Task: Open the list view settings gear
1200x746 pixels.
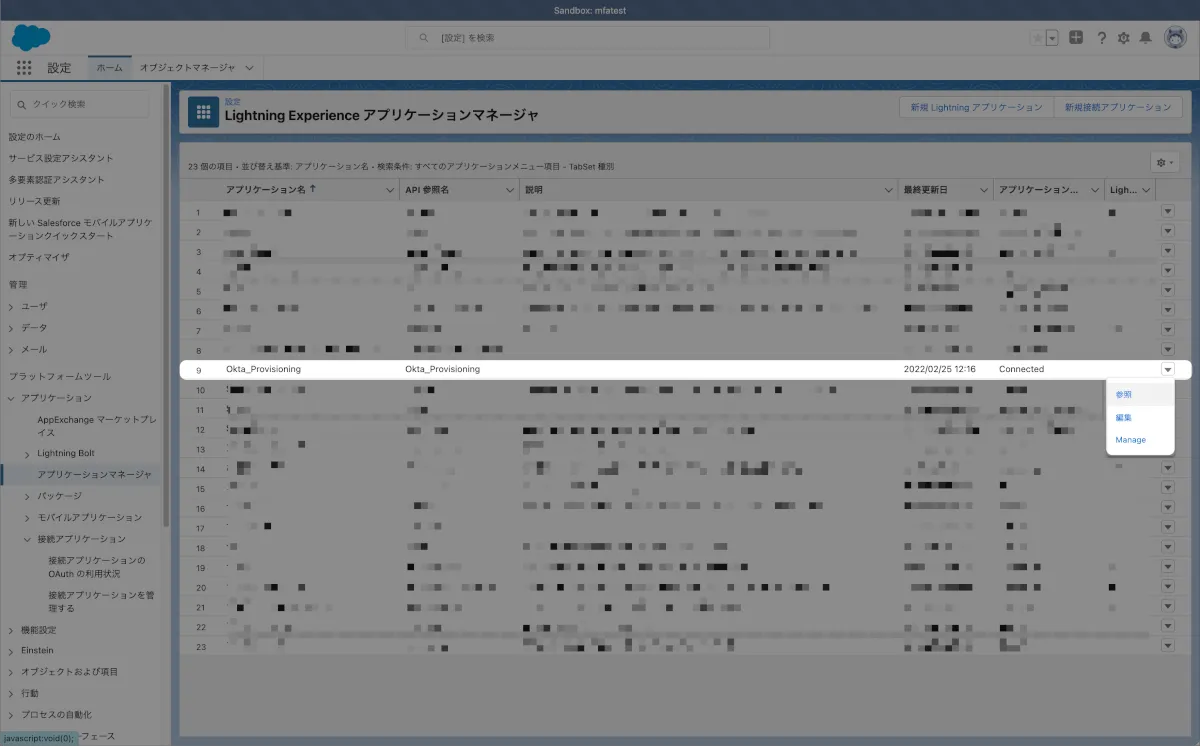Action: [x=1166, y=162]
